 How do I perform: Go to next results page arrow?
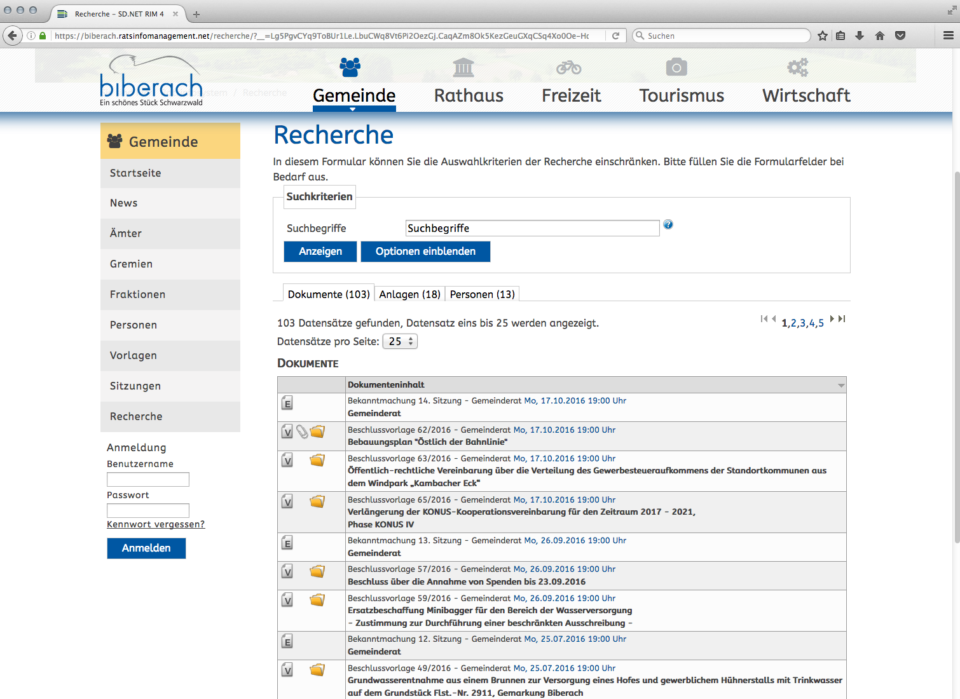[x=832, y=319]
